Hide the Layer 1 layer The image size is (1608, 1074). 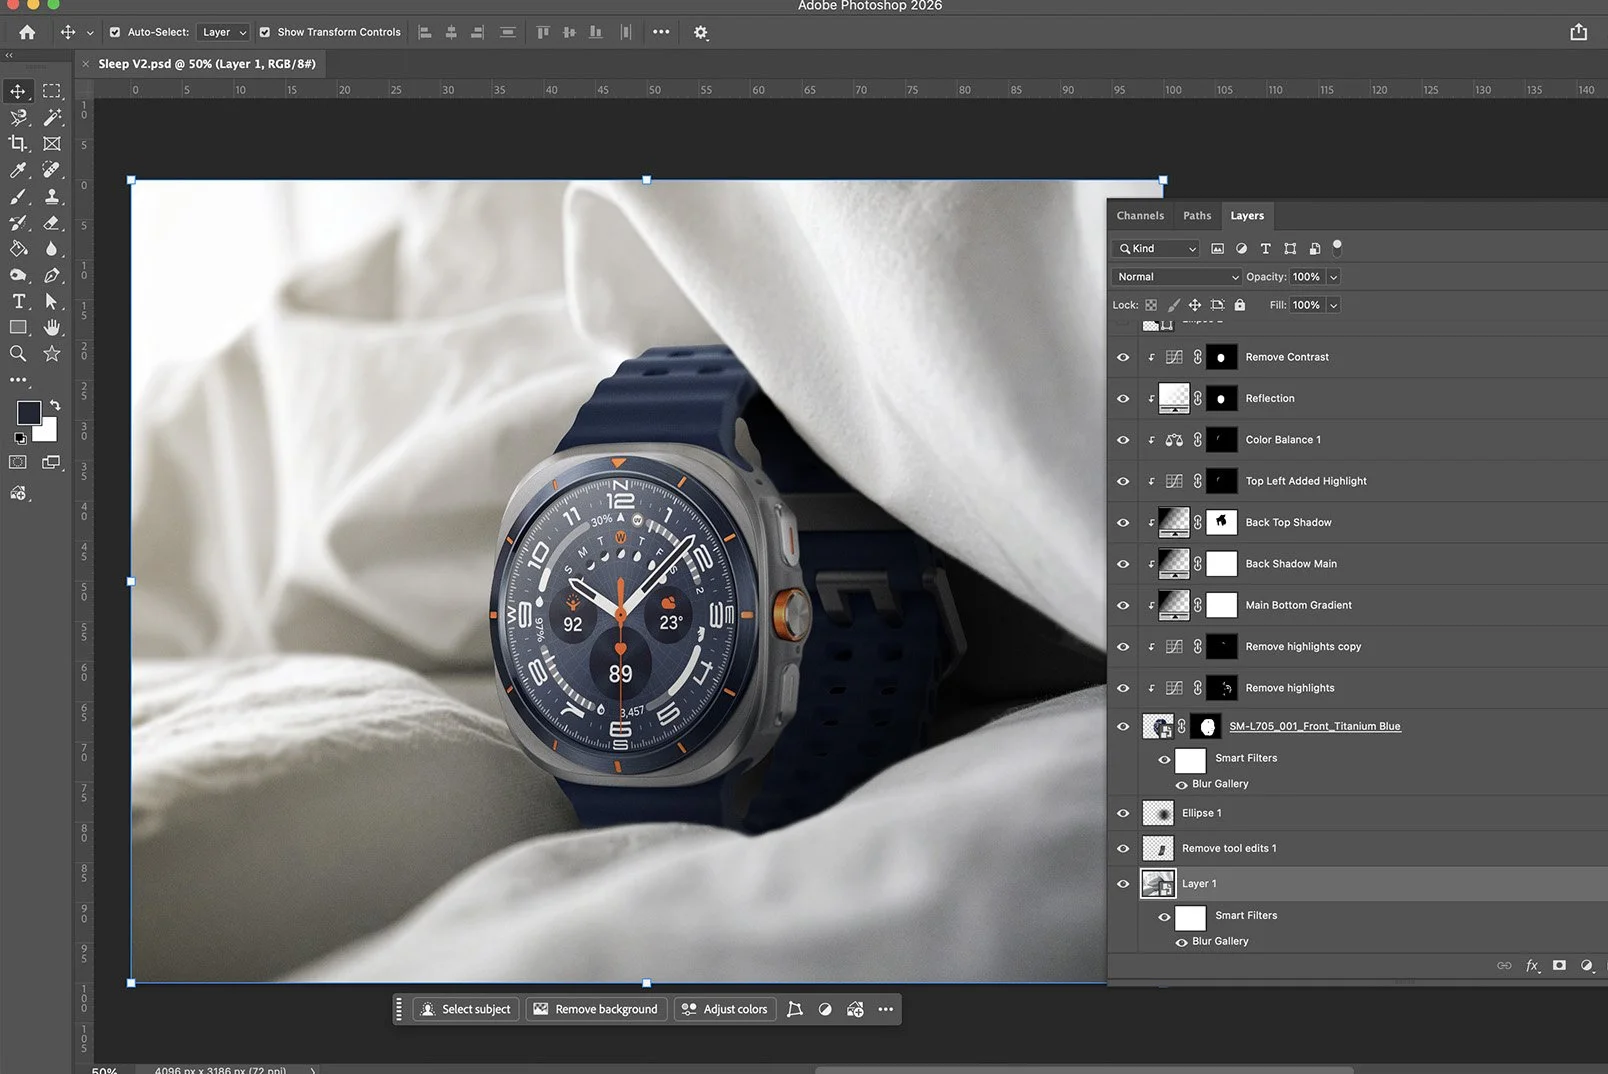pyautogui.click(x=1123, y=884)
